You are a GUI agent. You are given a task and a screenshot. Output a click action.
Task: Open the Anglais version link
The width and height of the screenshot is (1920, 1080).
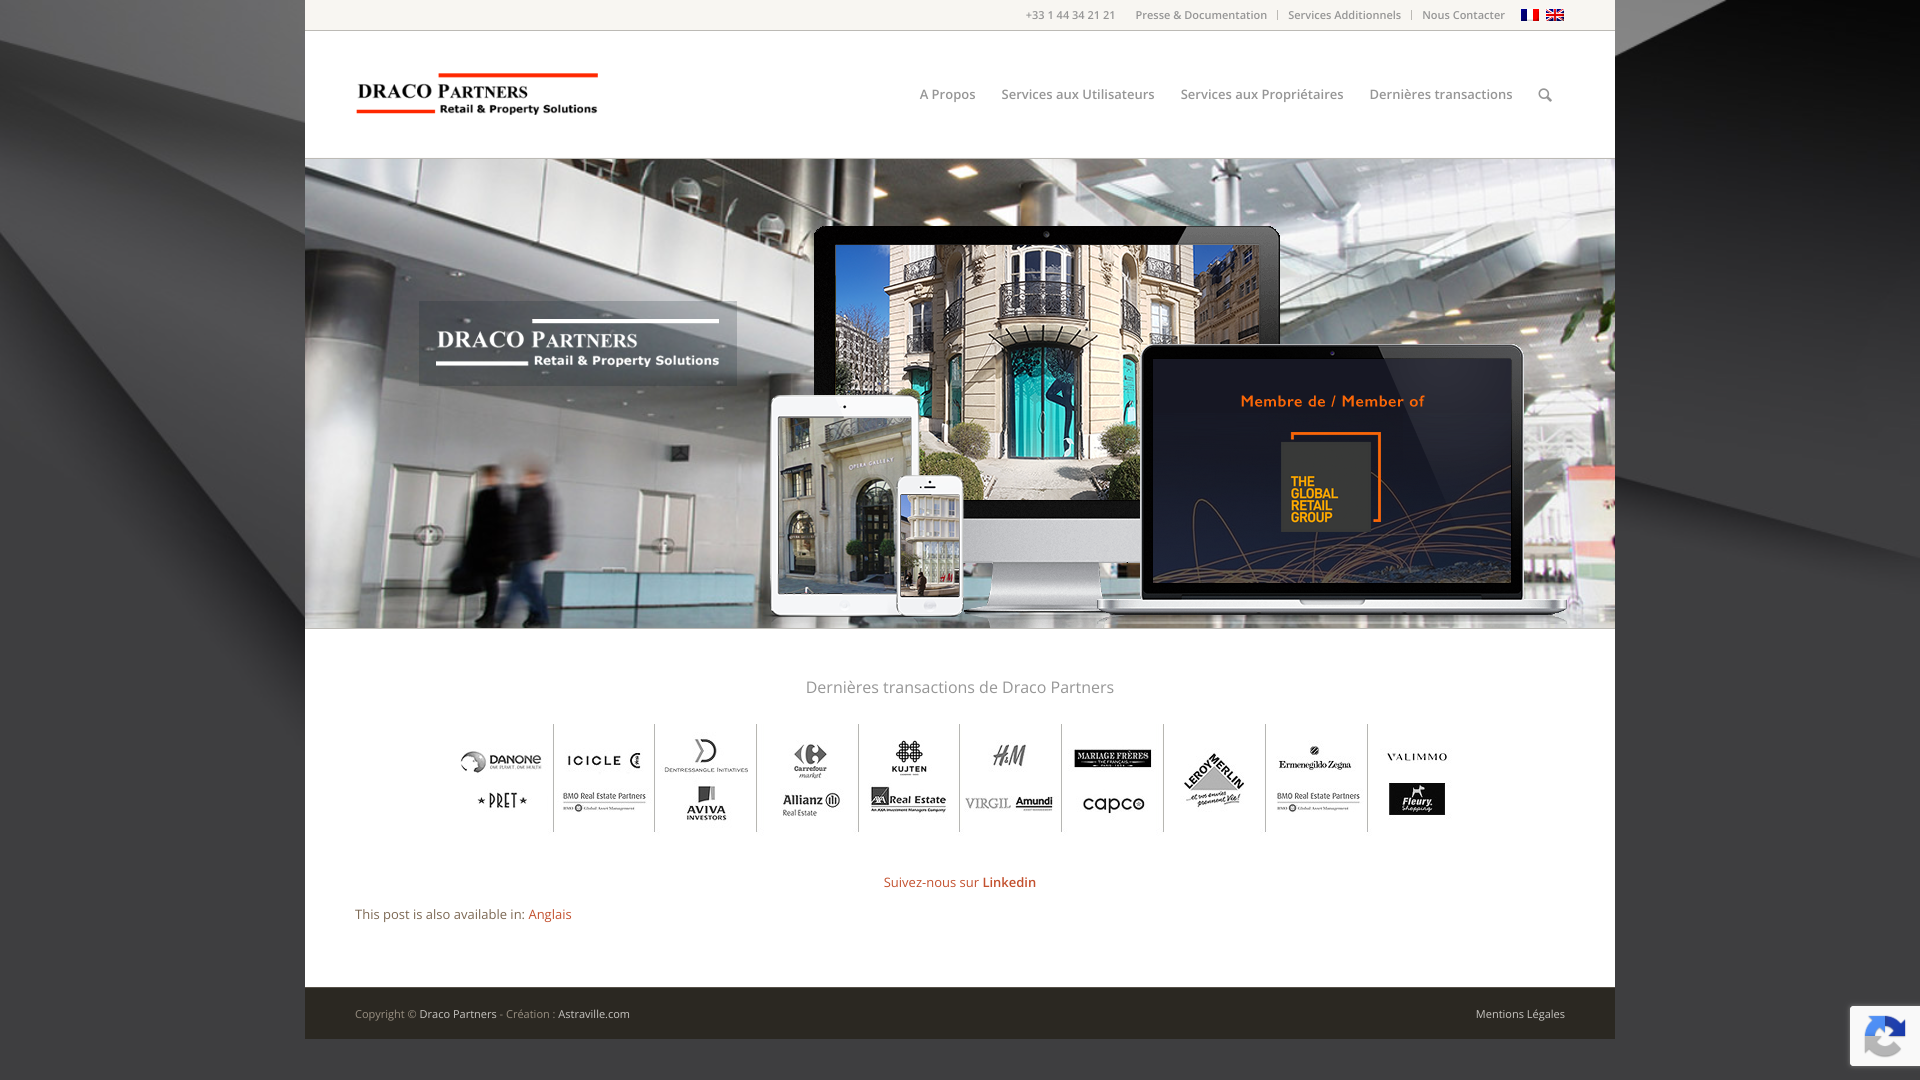pos(550,914)
